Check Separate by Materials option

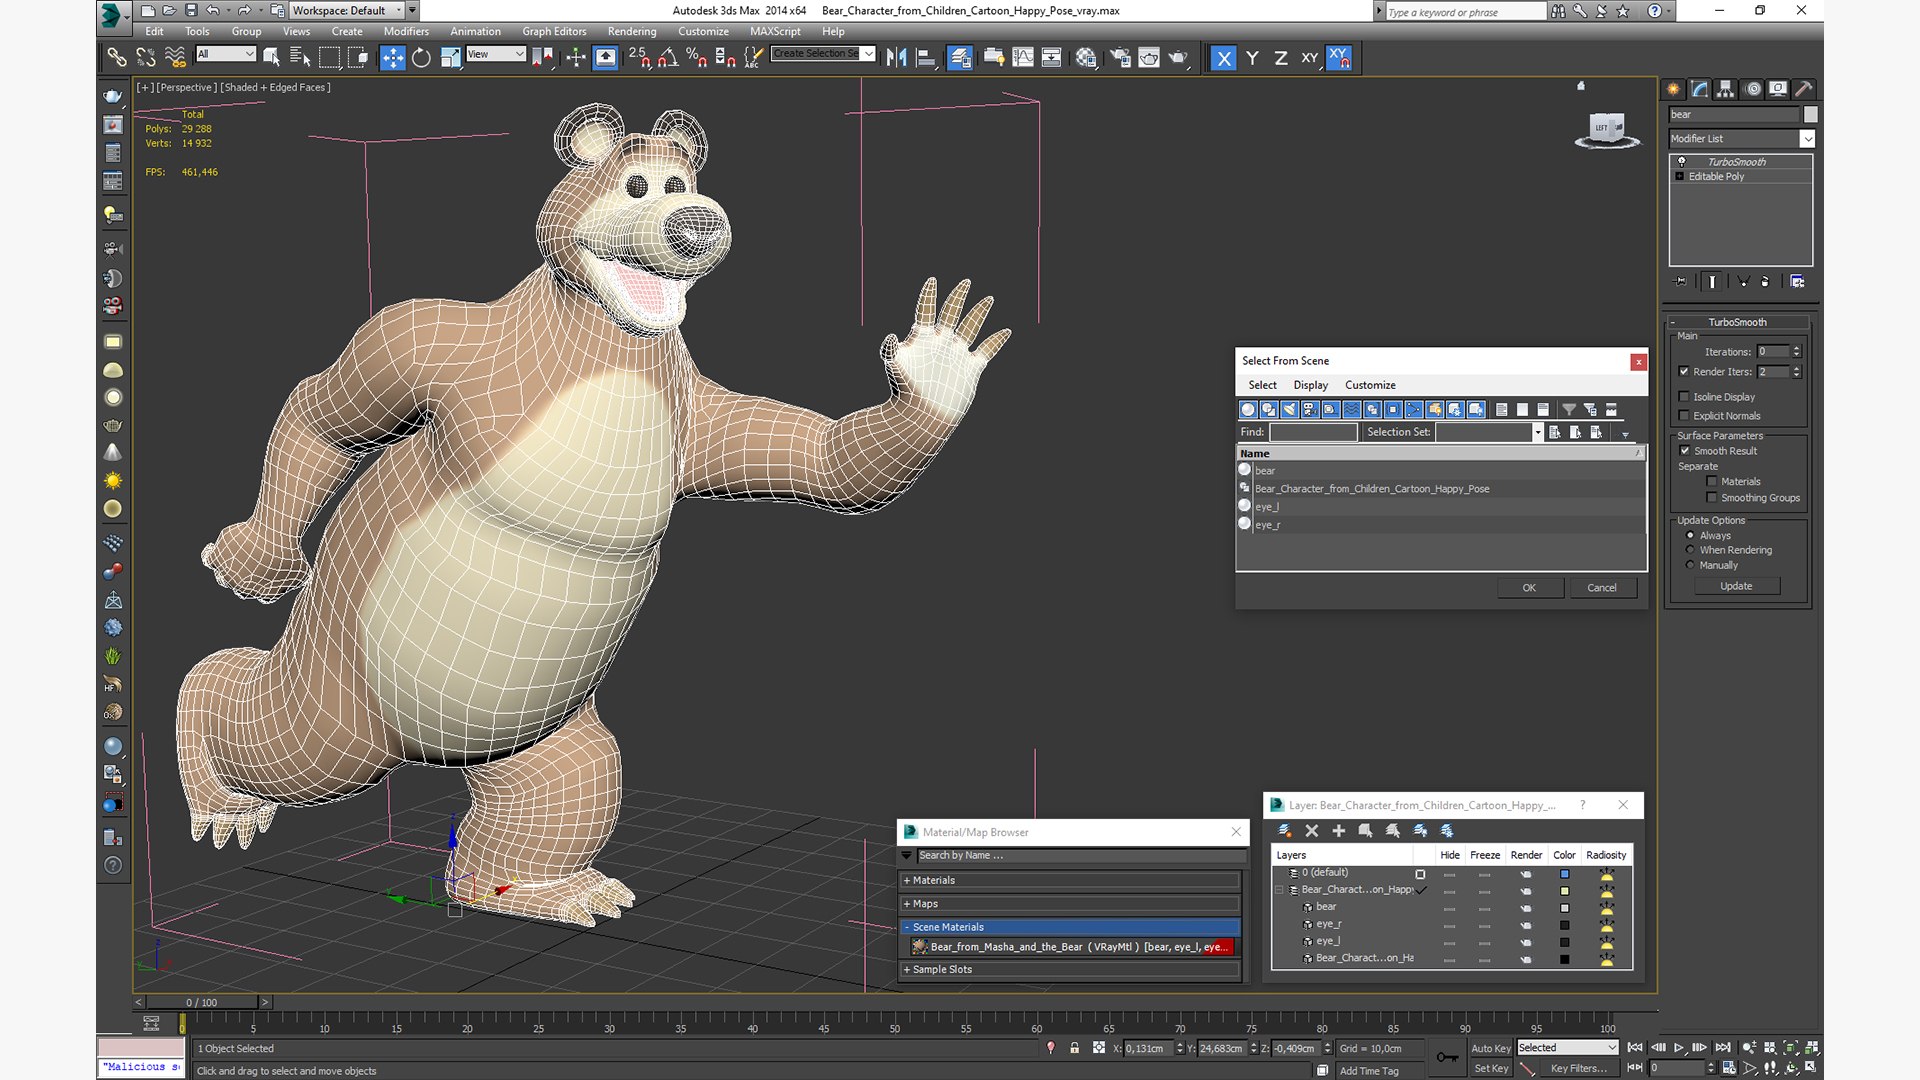click(x=1712, y=482)
